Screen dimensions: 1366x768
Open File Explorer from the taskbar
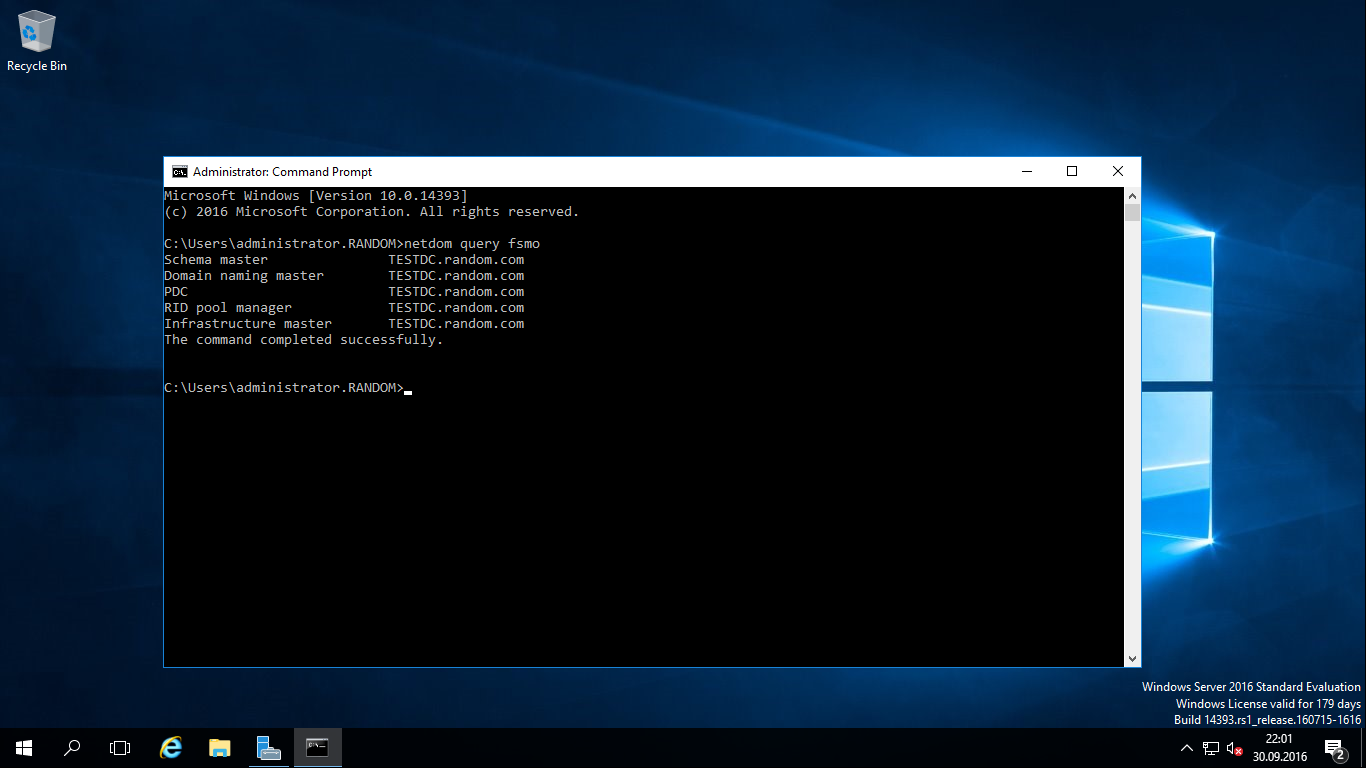220,748
